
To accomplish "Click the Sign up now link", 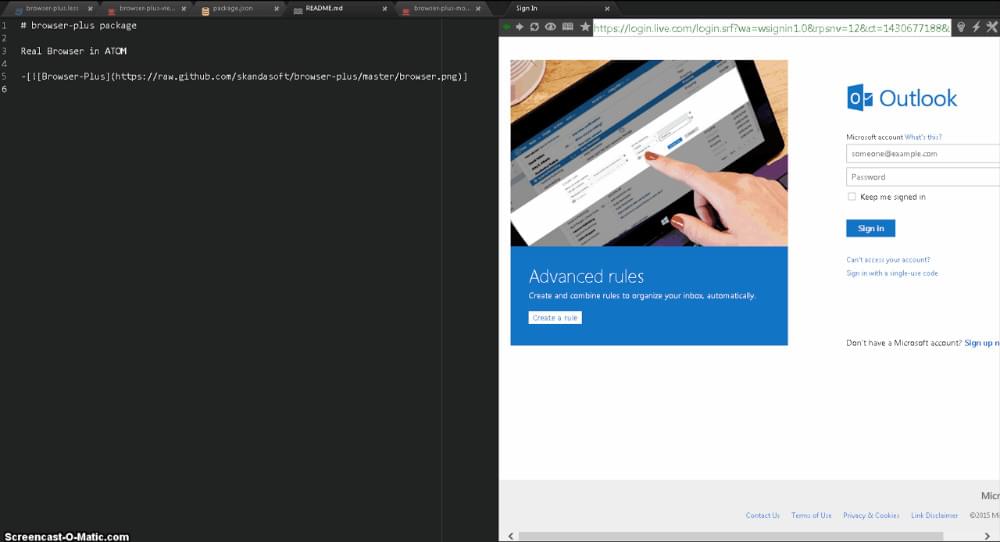I will [x=982, y=343].
